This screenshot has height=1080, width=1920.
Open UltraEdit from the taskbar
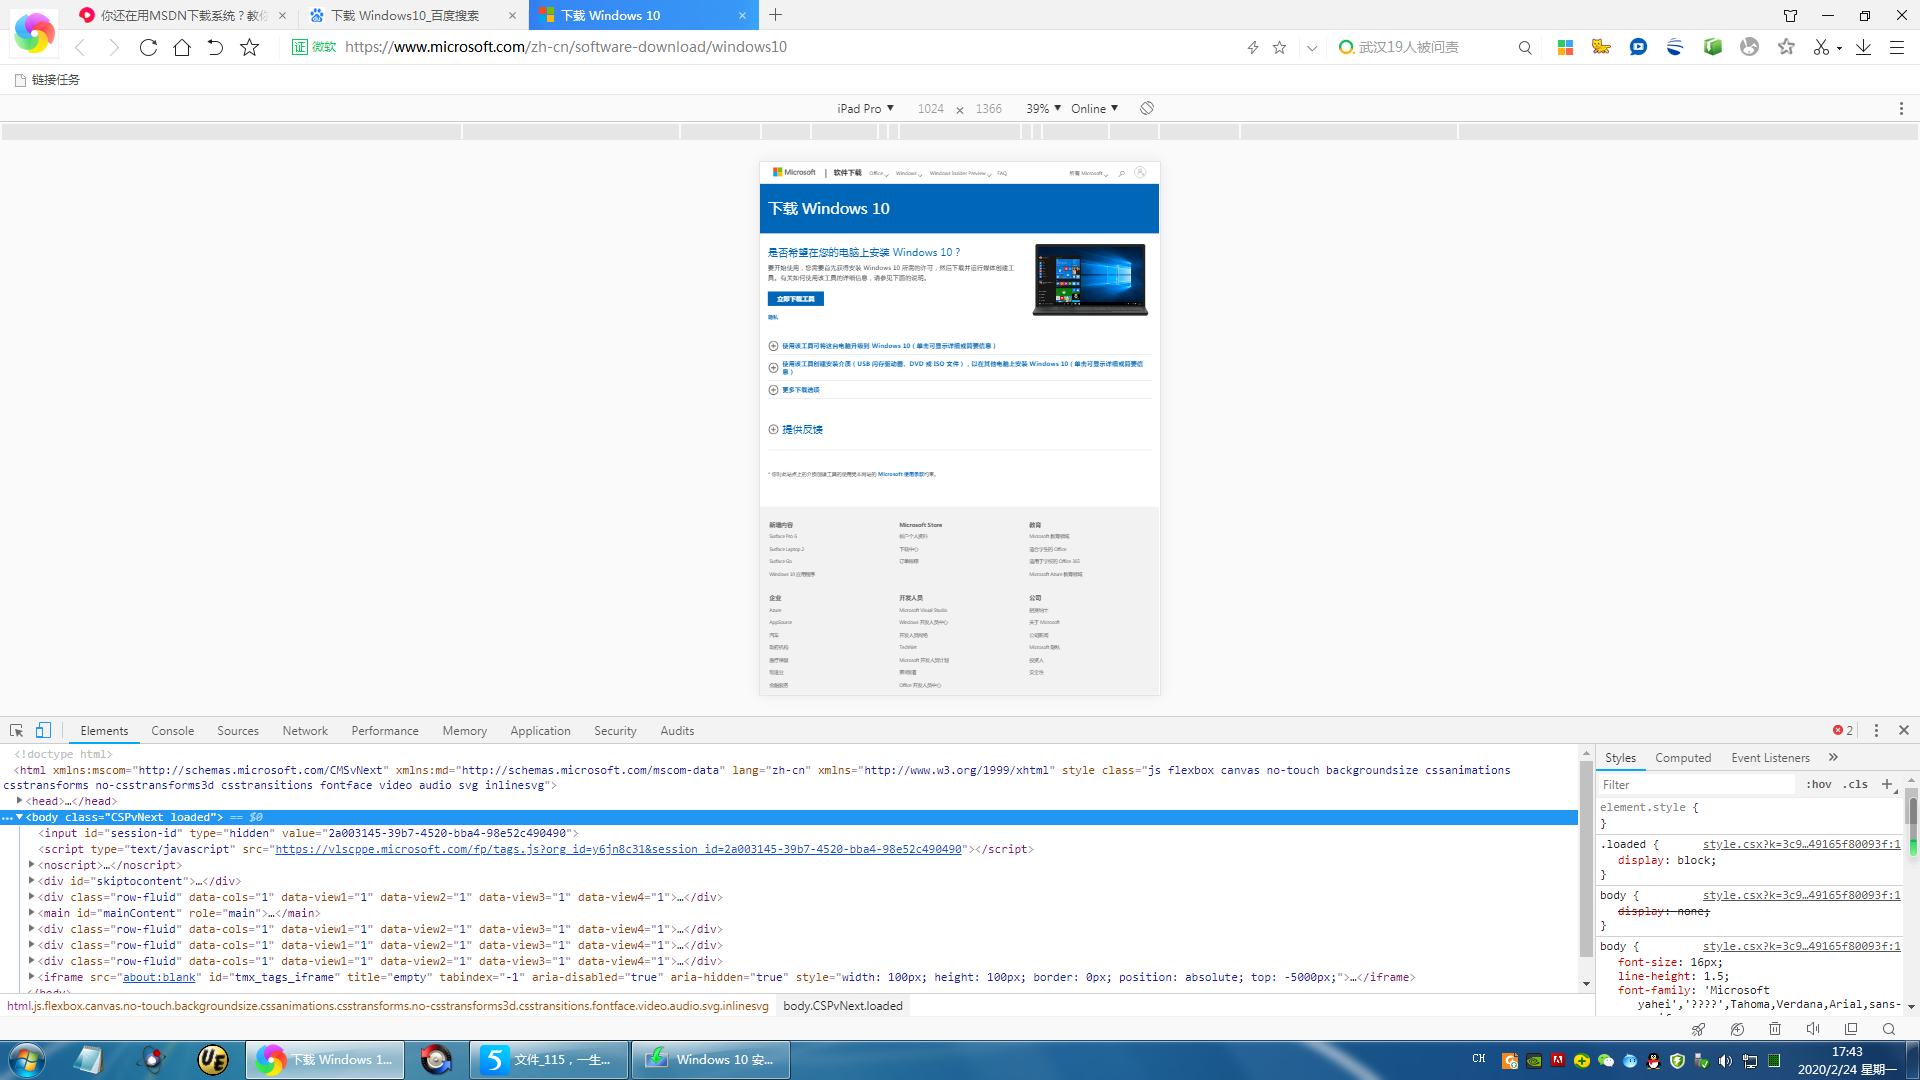click(212, 1060)
